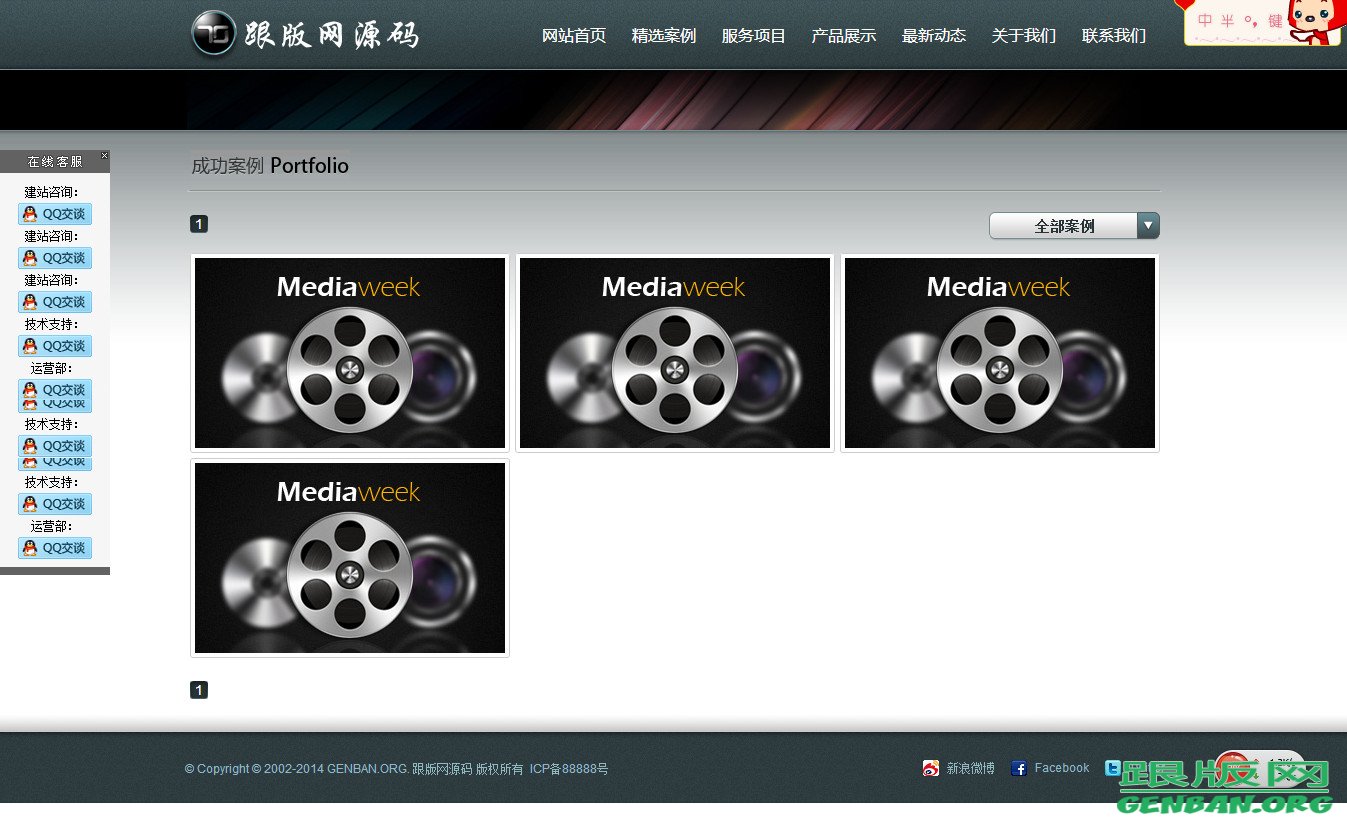Open the second-row Mediaweek portfolio thumbnail

click(x=350, y=558)
